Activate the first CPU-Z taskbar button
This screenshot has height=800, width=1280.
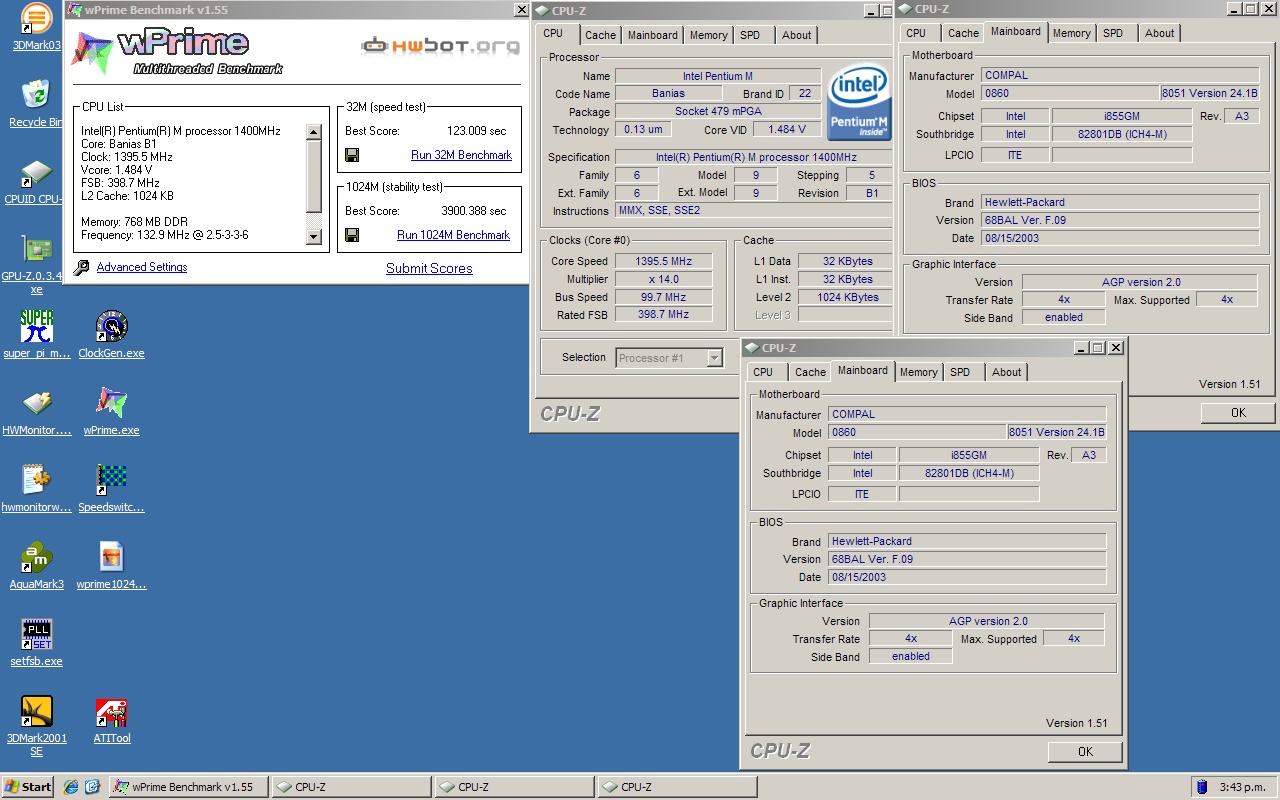(x=351, y=787)
